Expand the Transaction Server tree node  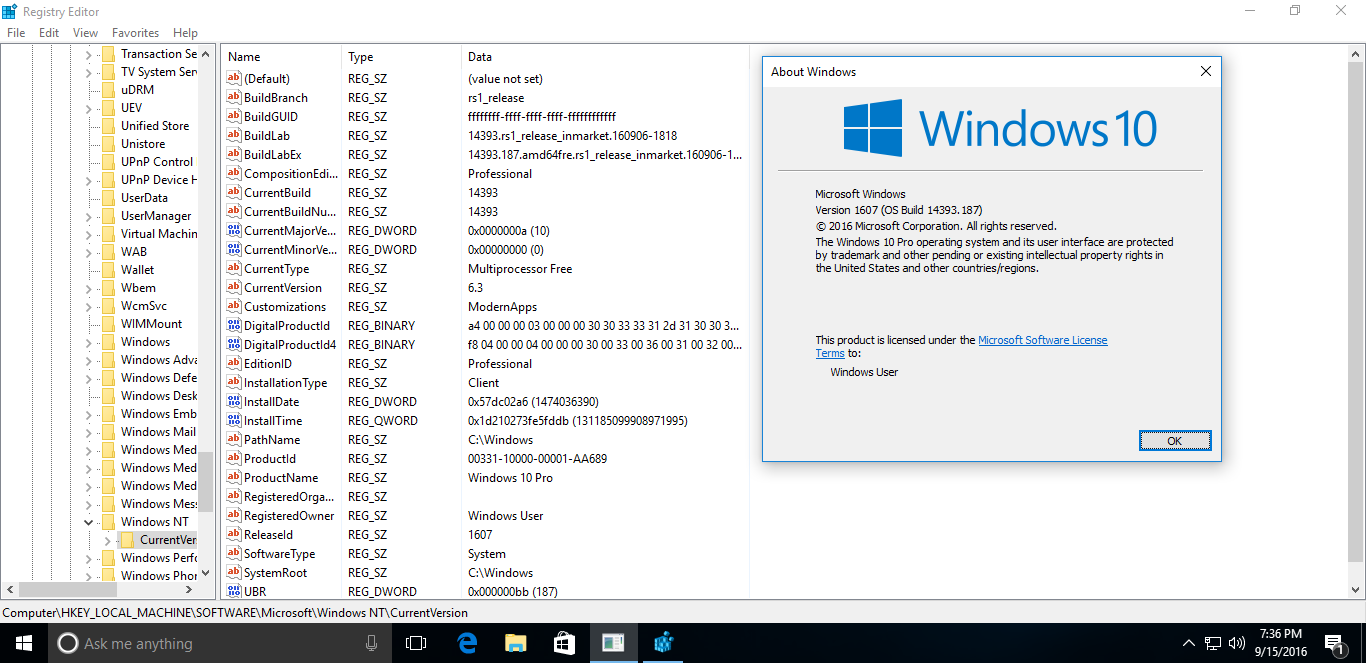tap(88, 54)
